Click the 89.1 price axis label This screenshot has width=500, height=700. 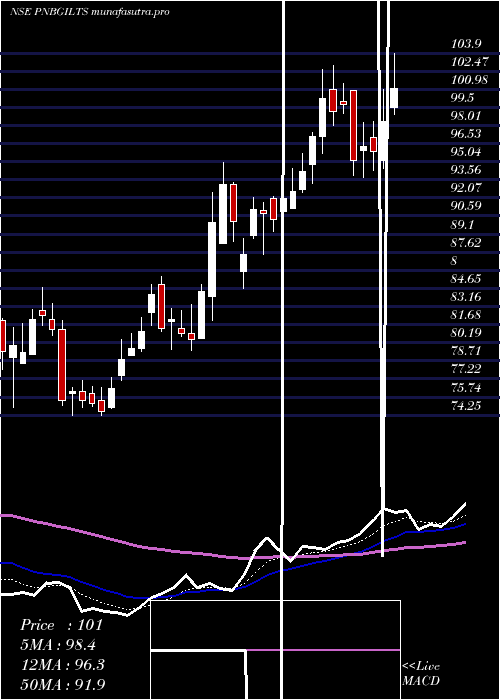coord(463,224)
